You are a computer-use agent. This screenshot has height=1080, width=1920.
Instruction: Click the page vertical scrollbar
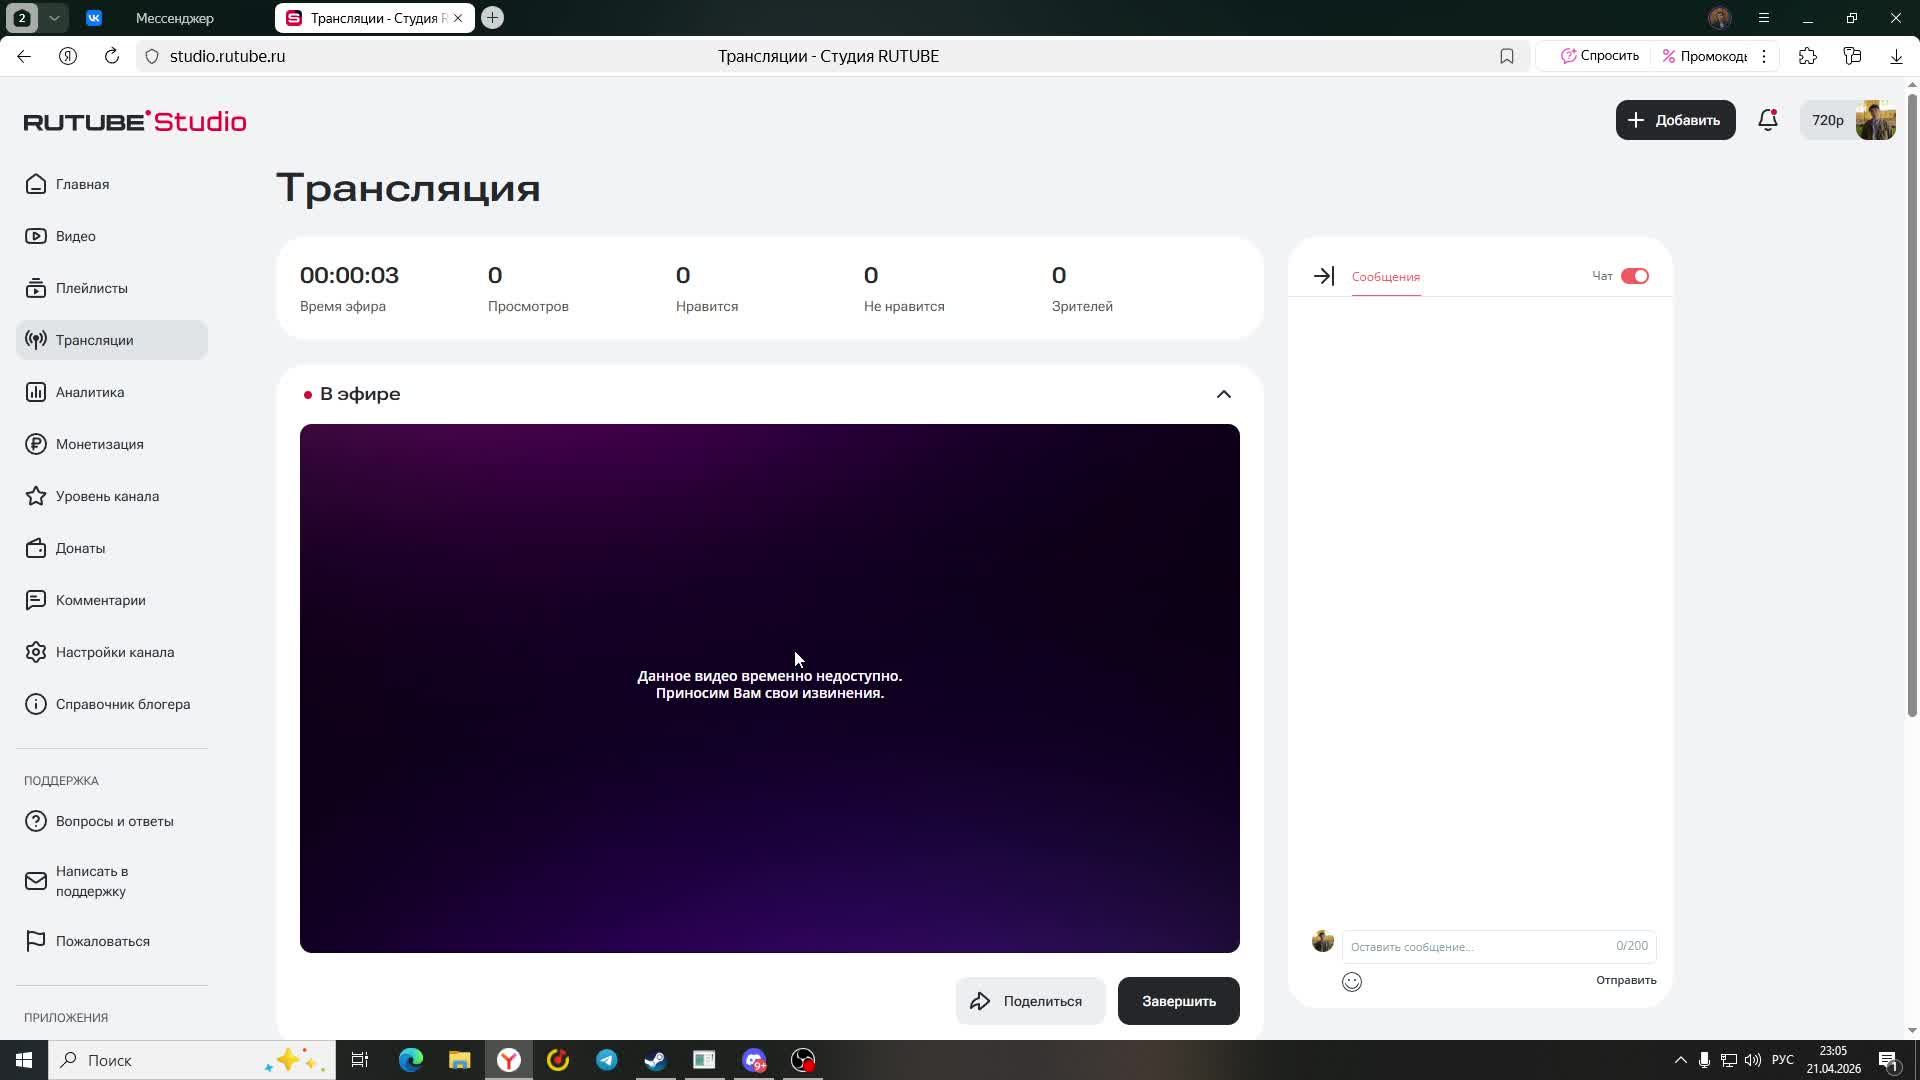(1912, 400)
